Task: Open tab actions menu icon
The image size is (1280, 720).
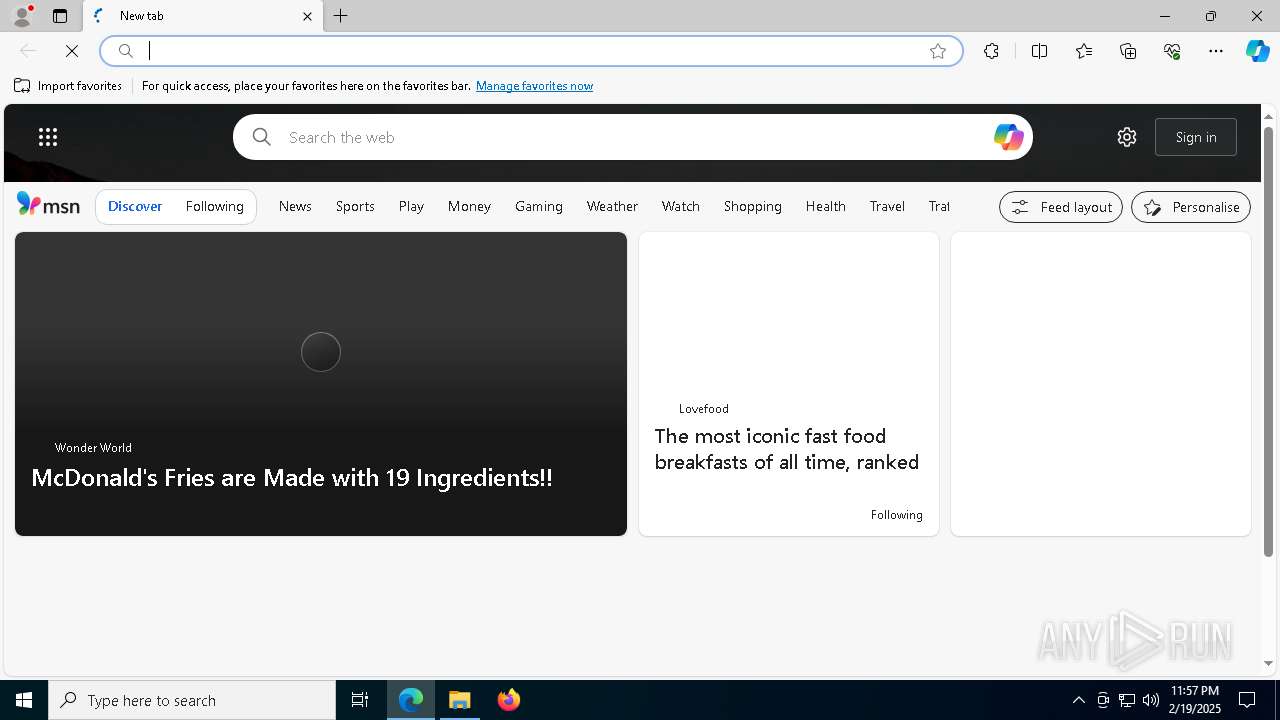Action: point(60,16)
